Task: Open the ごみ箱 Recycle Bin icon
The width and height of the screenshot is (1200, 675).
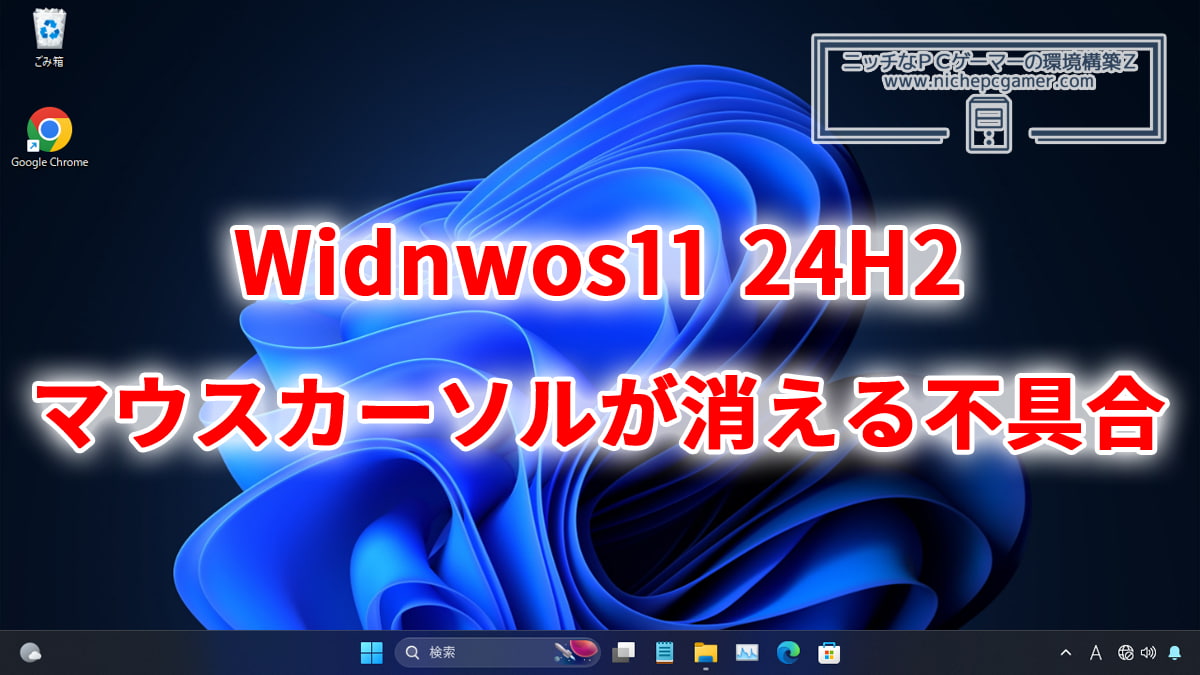Action: coord(48,39)
